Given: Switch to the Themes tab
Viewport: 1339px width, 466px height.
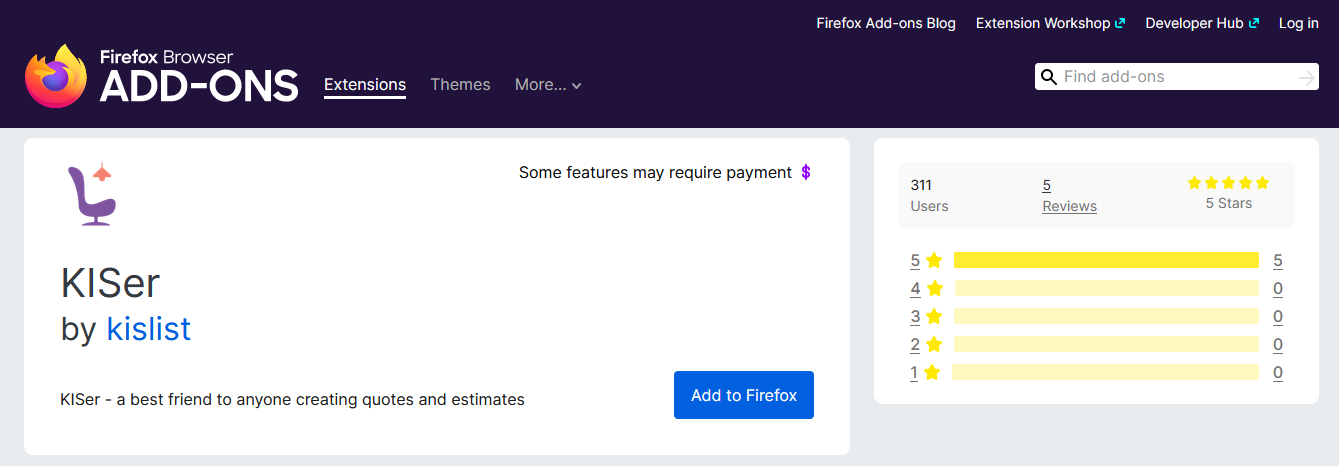Looking at the screenshot, I should [x=460, y=85].
